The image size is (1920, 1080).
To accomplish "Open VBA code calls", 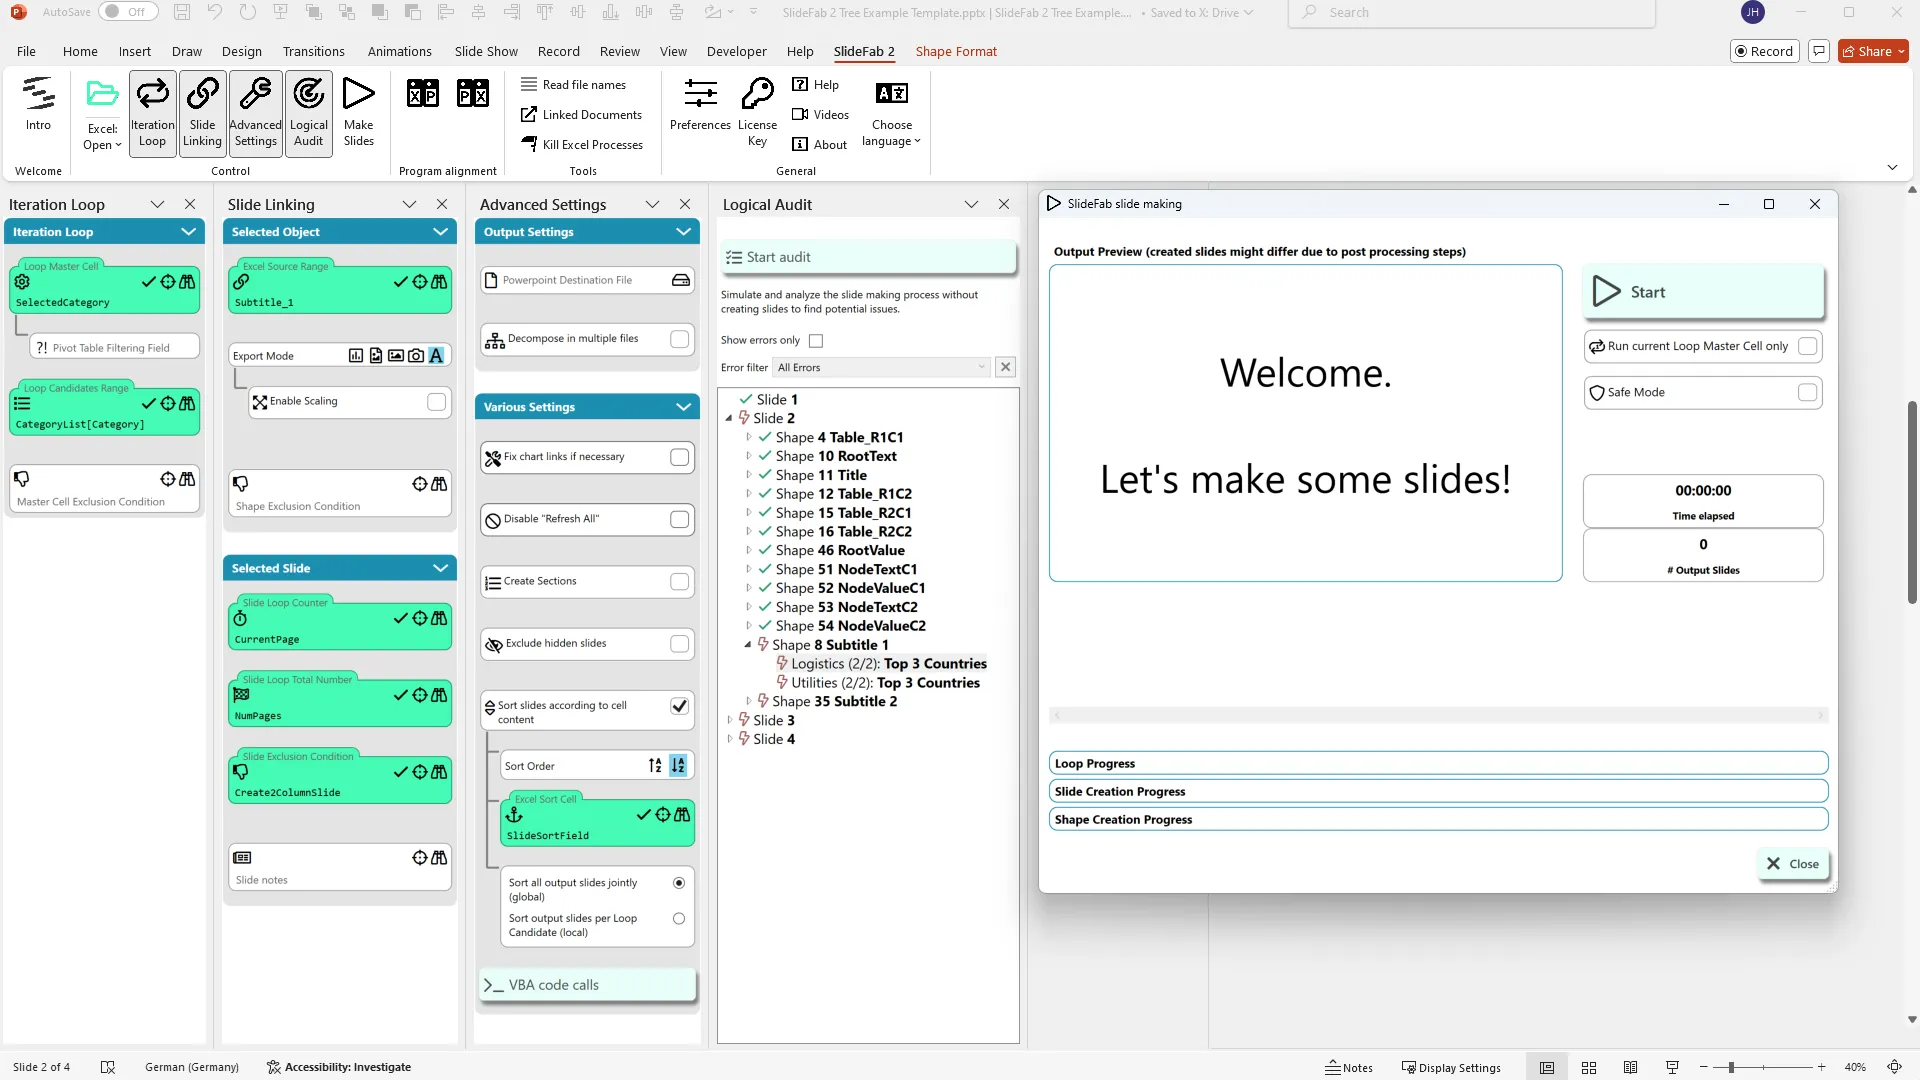I will point(587,985).
